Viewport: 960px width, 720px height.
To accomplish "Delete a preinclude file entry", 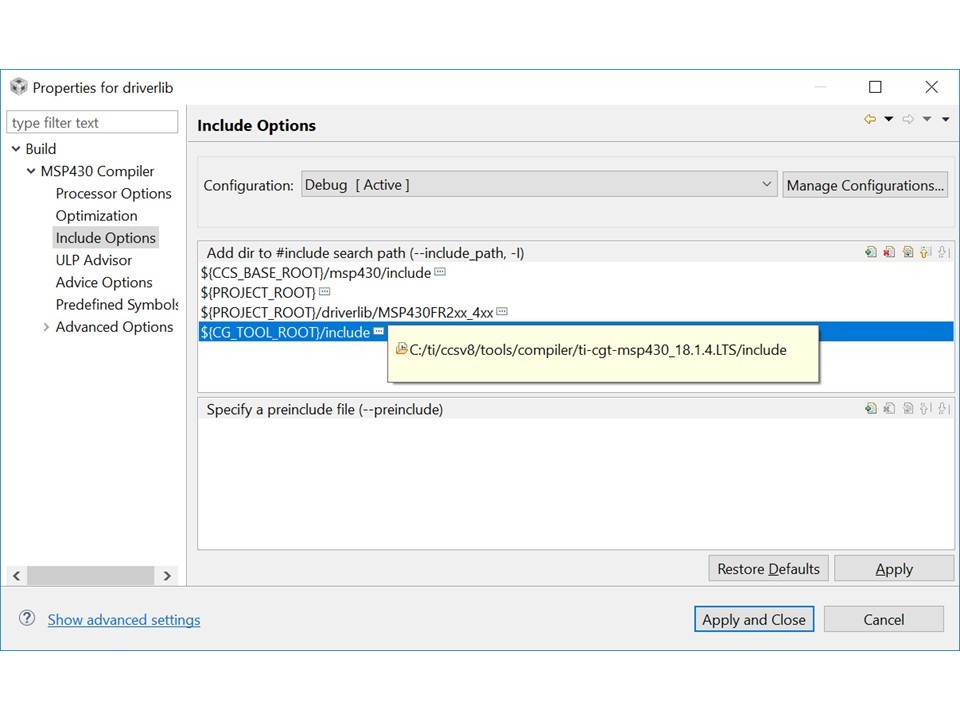I will tap(889, 408).
